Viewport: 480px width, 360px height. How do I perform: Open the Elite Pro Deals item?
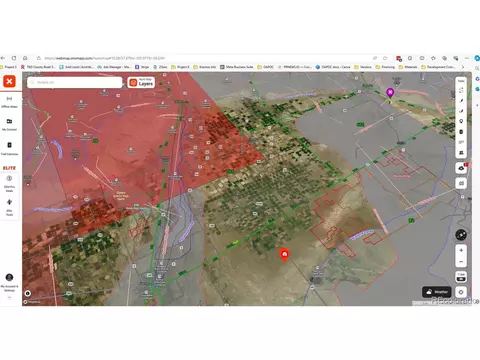tap(9, 183)
